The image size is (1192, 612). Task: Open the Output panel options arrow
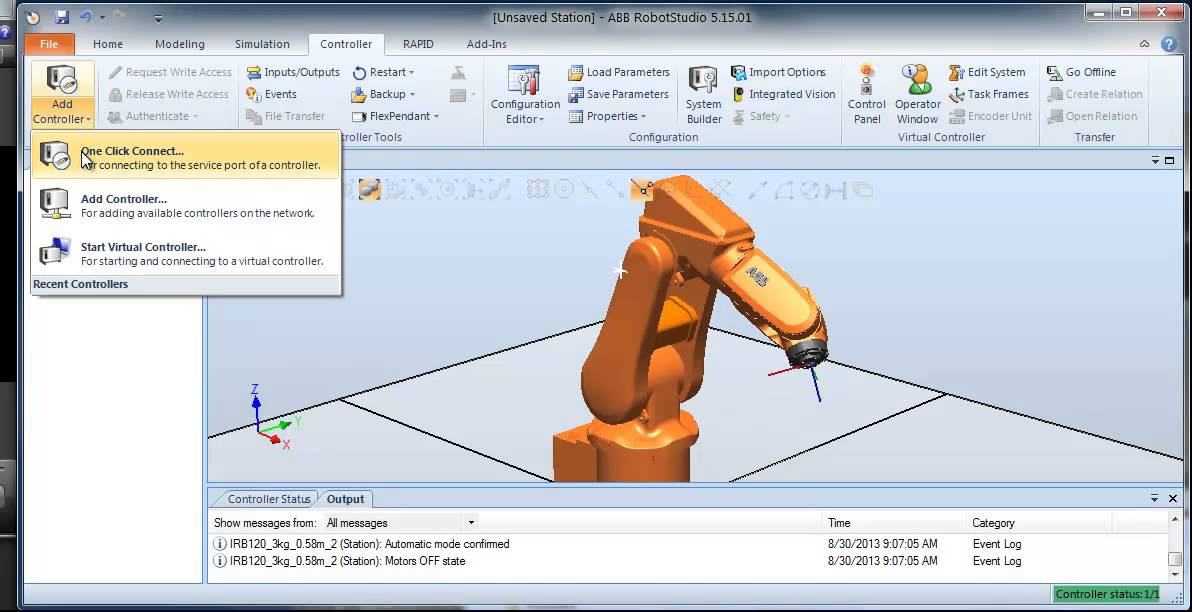(x=1154, y=499)
